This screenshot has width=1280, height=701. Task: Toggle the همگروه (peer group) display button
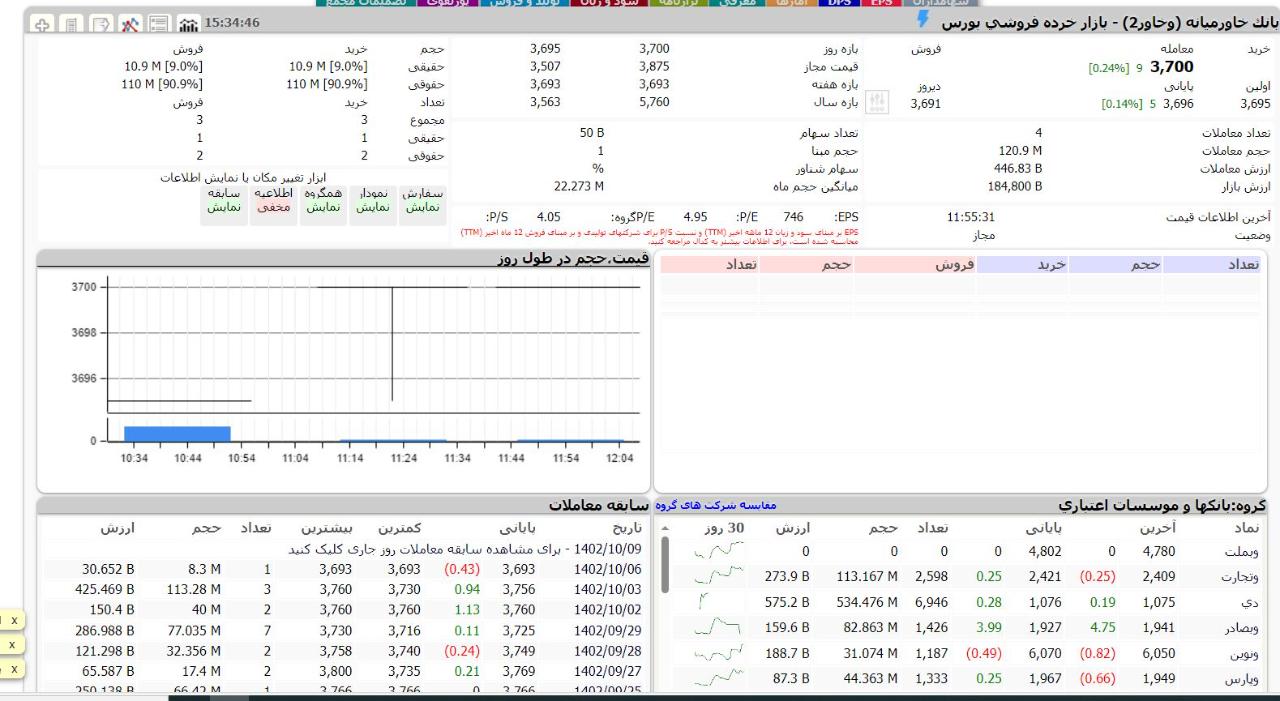coord(322,200)
